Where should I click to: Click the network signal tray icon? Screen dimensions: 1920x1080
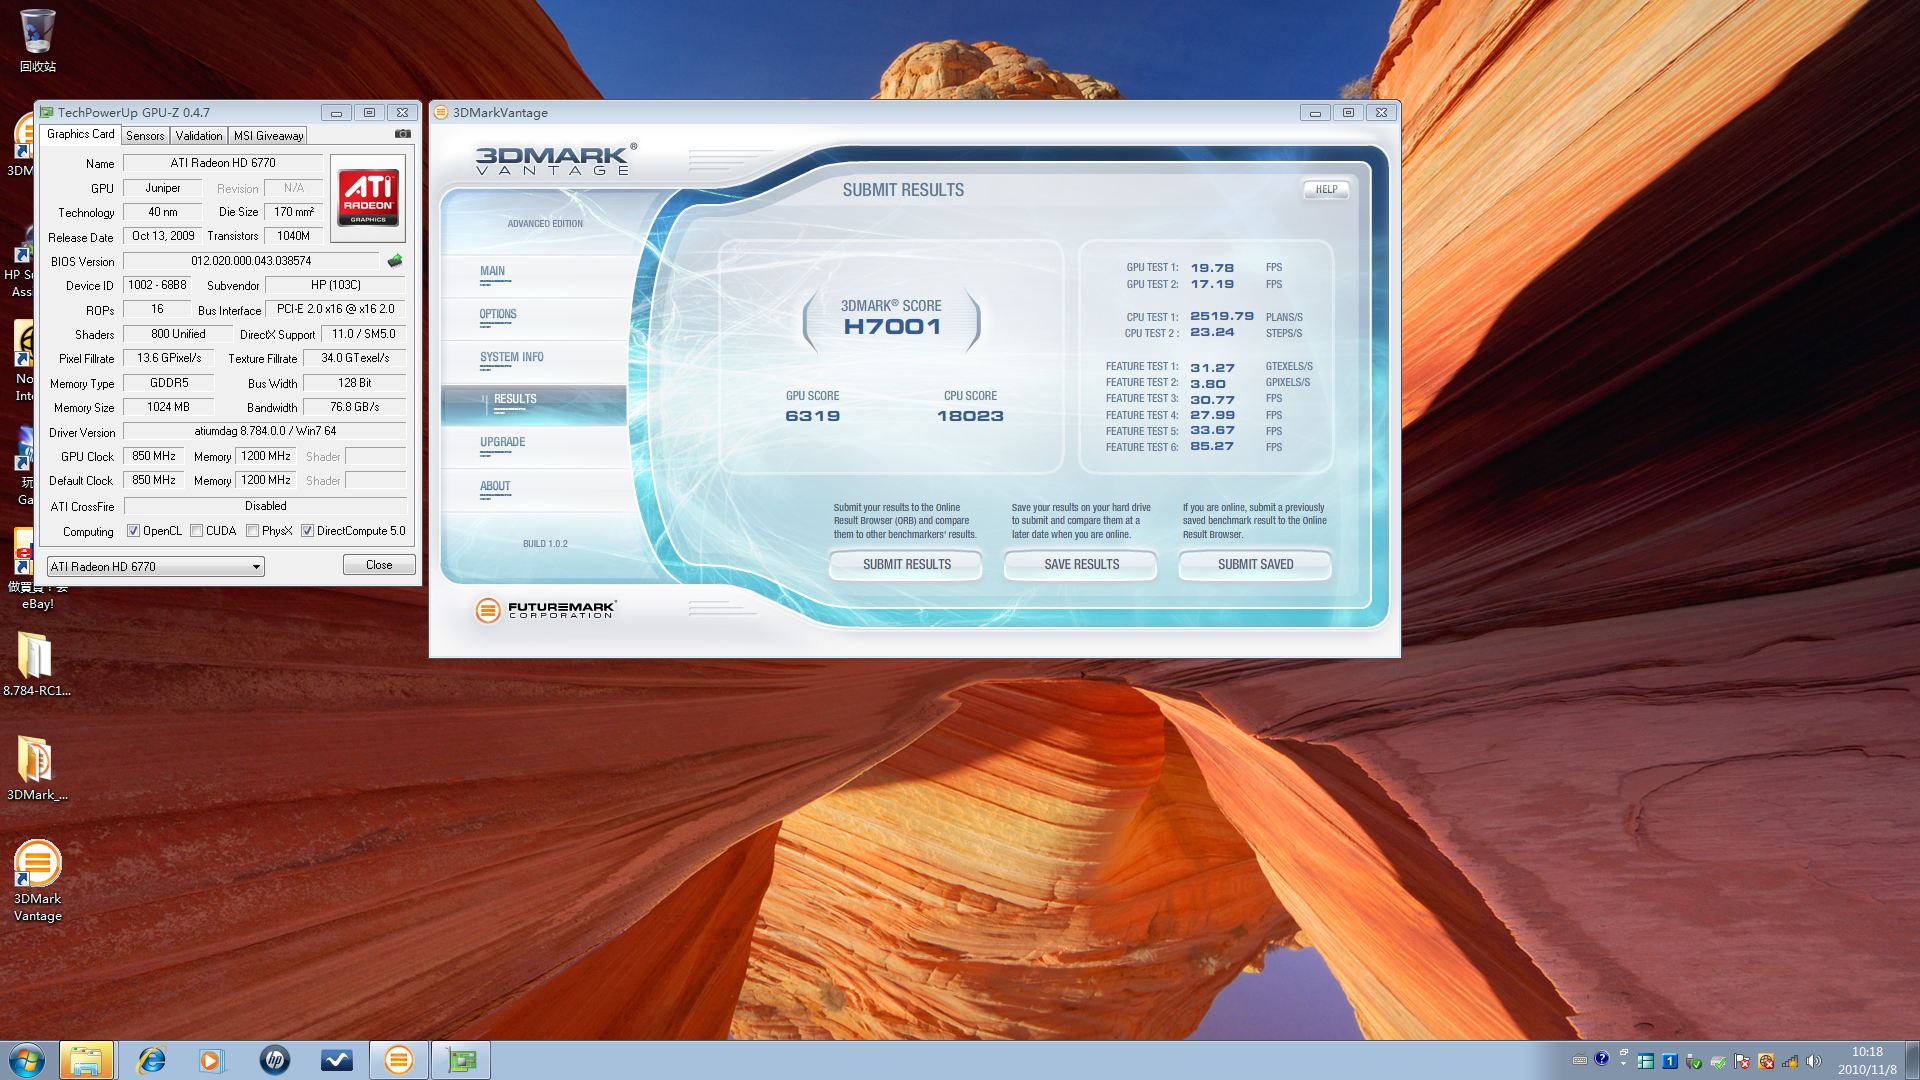click(x=1790, y=1062)
